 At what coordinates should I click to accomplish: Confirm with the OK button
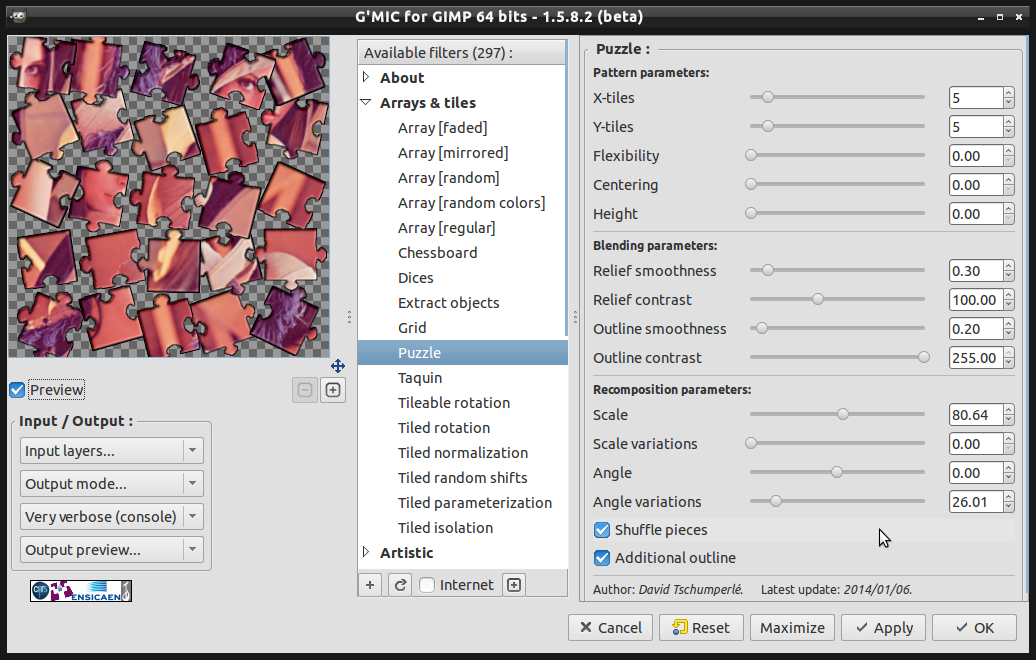coord(975,628)
